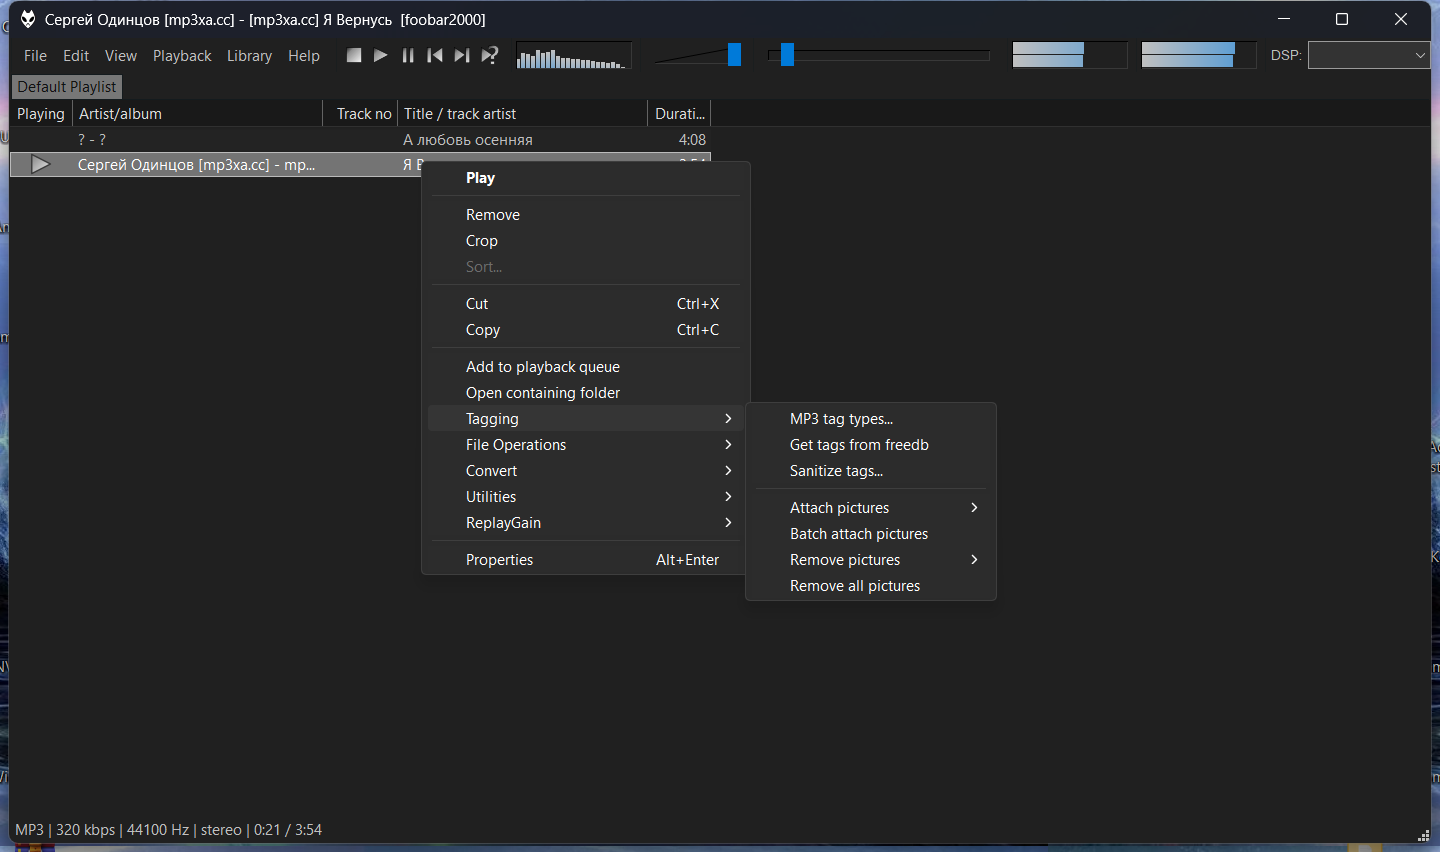Viewport: 1440px width, 852px height.
Task: Click the random playback icon
Action: click(x=489, y=55)
